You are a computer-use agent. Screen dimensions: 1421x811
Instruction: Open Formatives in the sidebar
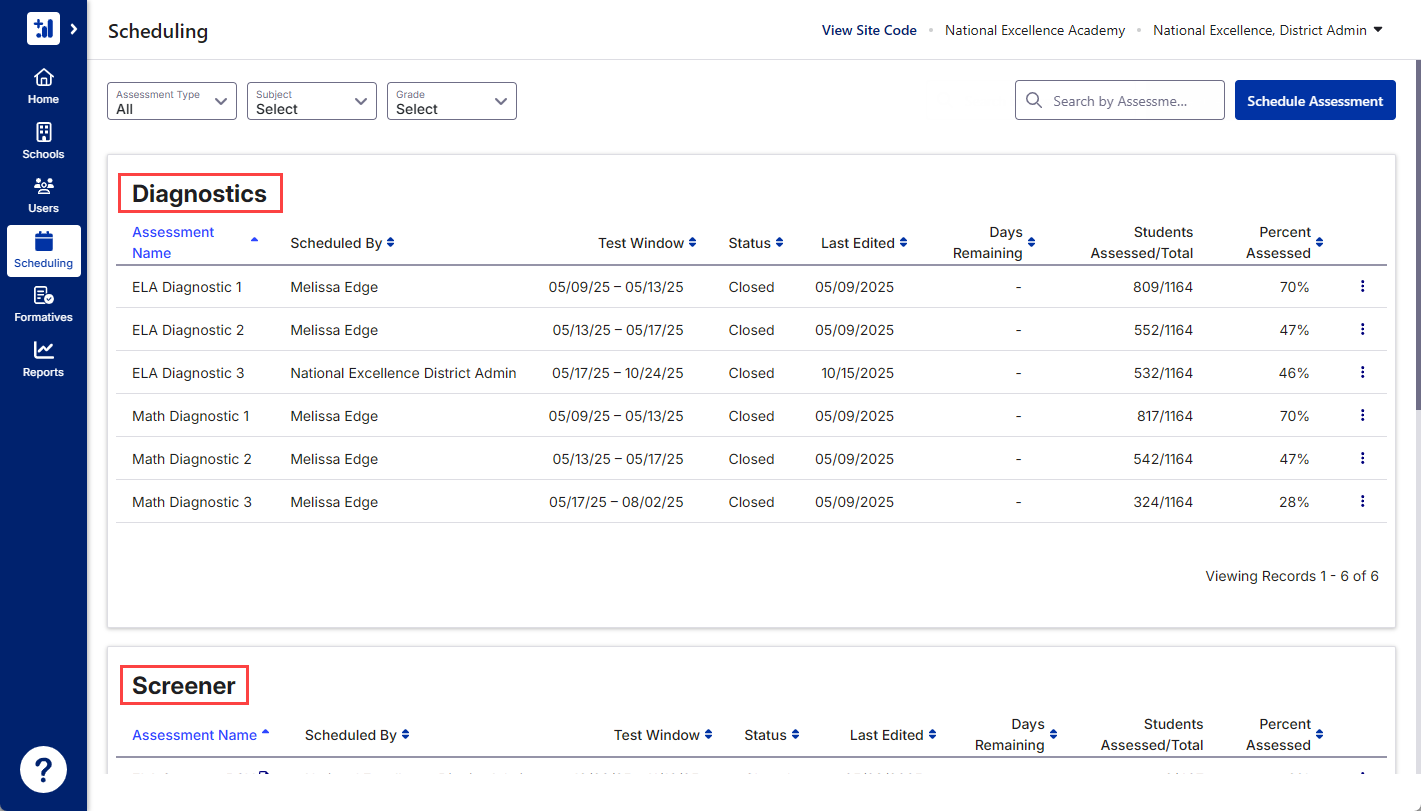43,304
